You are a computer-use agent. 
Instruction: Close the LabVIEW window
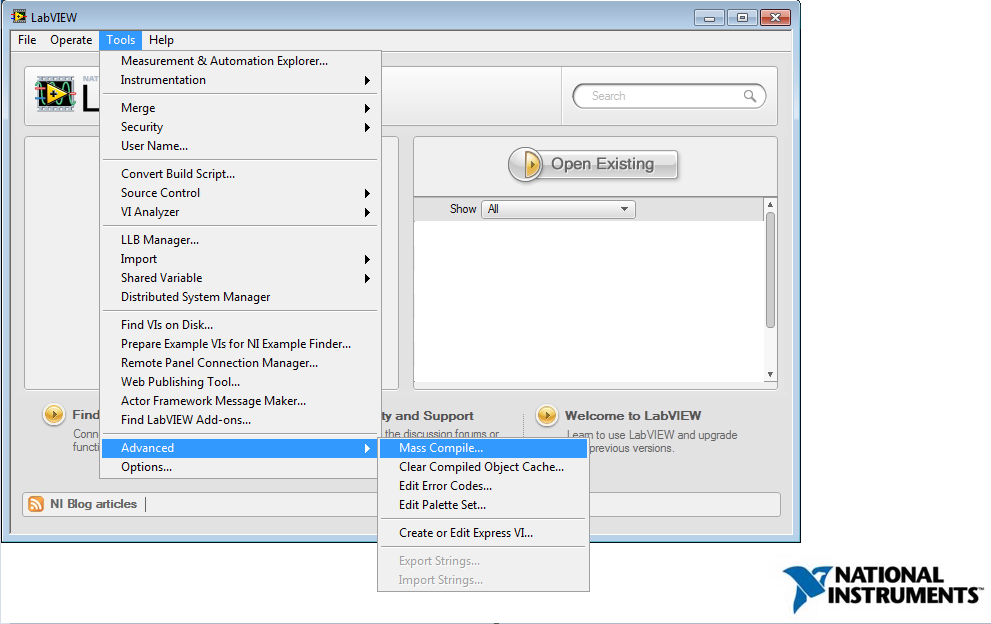(775, 18)
